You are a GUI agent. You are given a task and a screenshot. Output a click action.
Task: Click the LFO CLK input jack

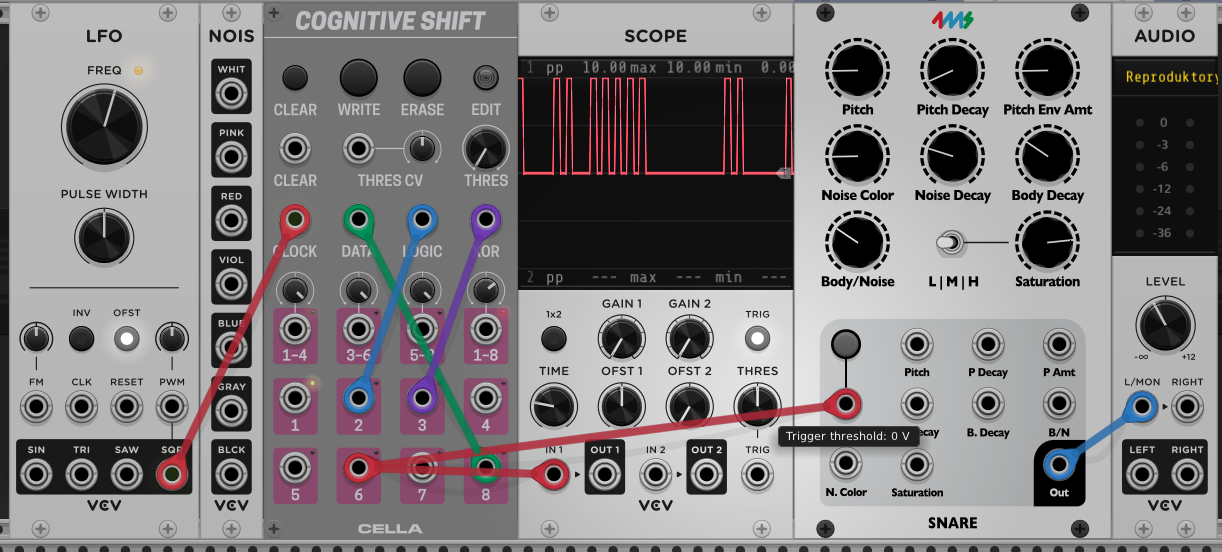tap(81, 407)
